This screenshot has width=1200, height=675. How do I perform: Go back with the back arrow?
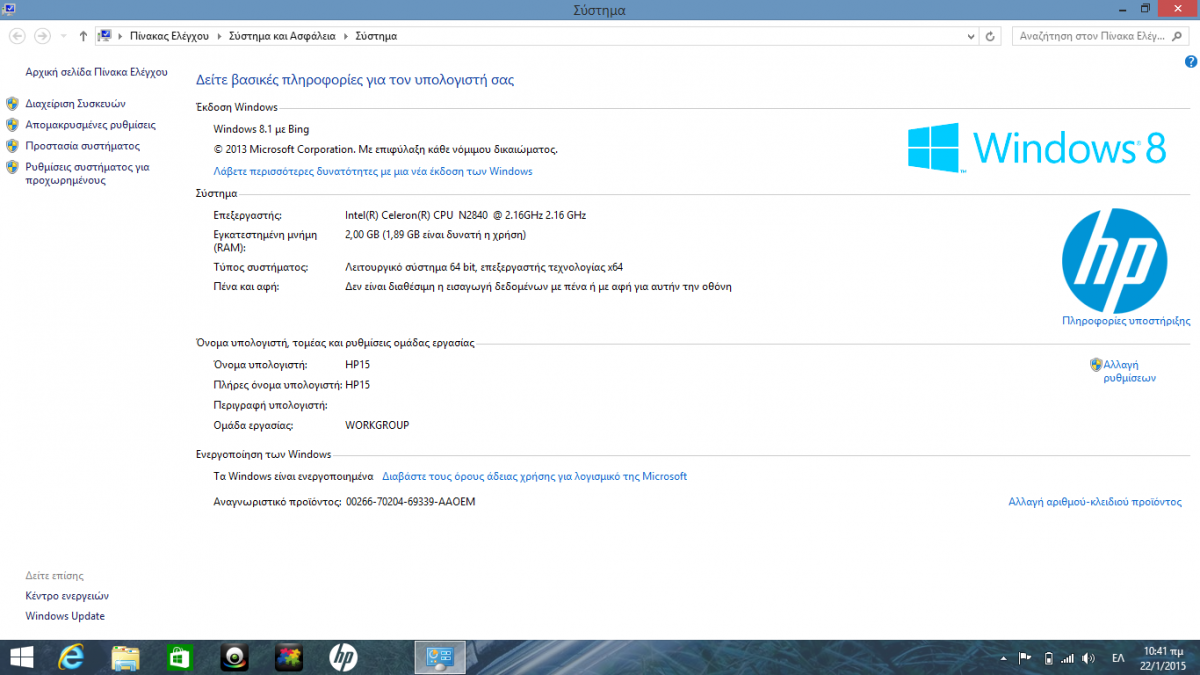point(16,36)
